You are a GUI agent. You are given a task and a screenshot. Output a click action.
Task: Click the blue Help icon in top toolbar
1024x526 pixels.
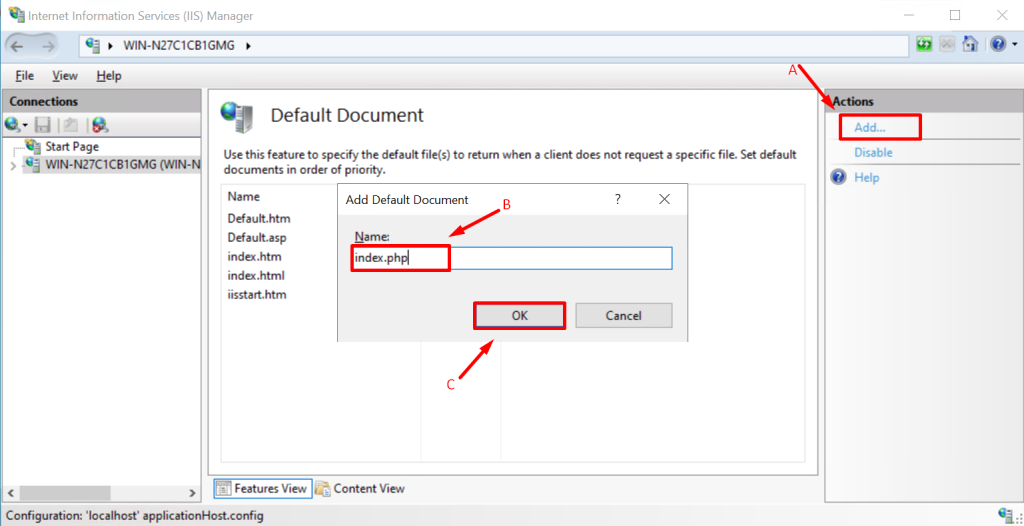(996, 45)
